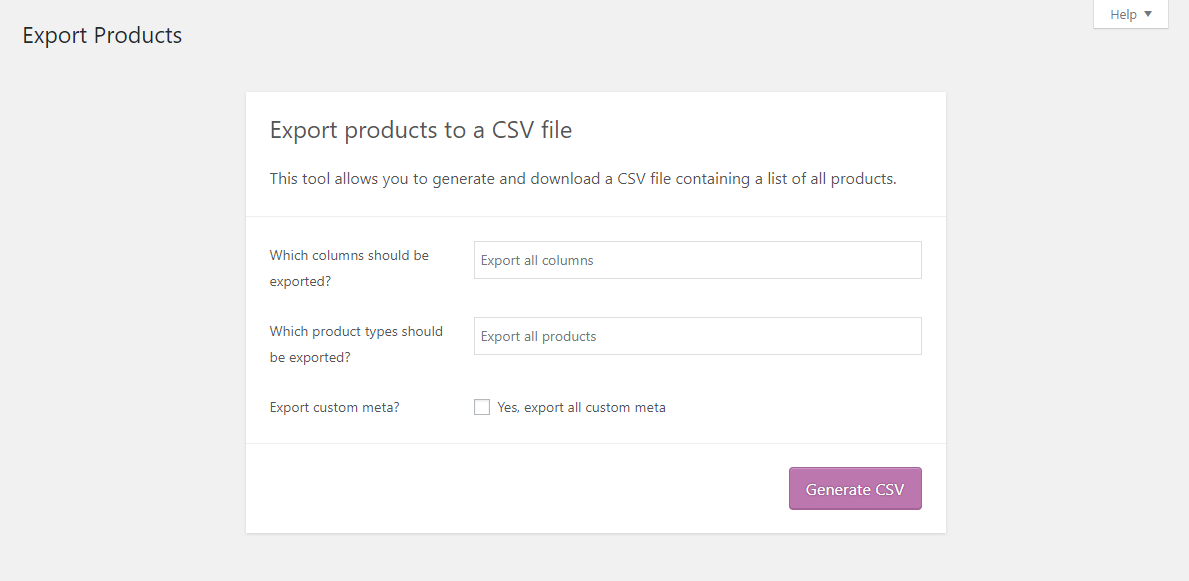Tick the export custom meta checkbox
1189x581 pixels.
pos(482,407)
